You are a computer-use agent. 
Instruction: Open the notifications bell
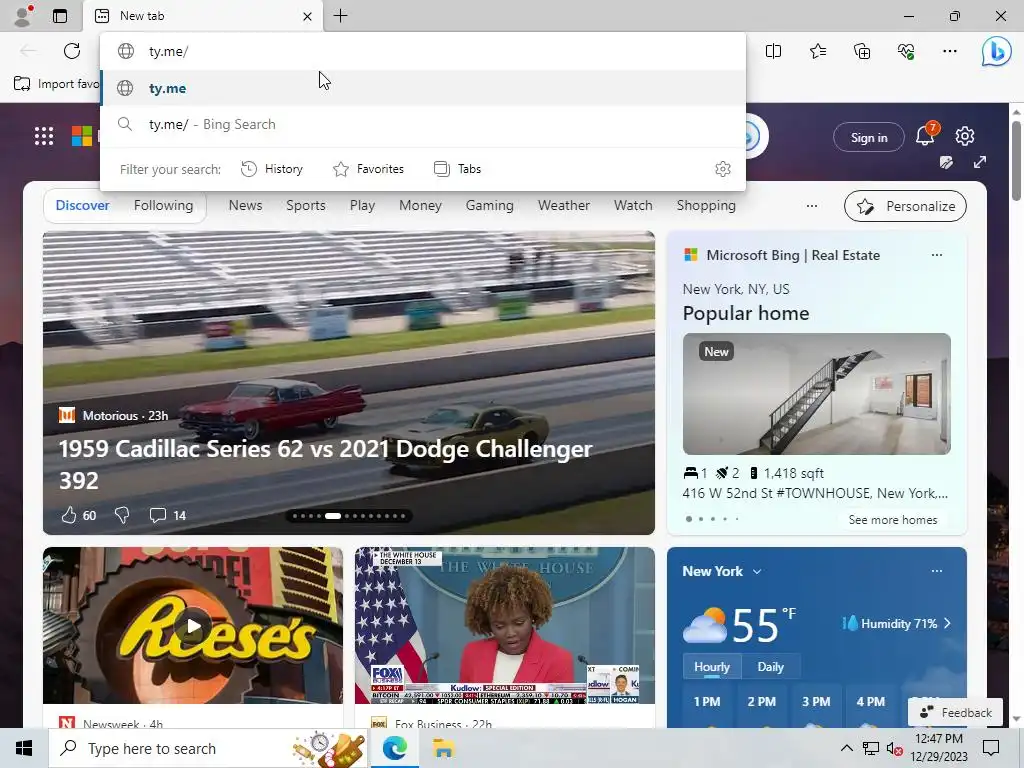[x=925, y=136]
